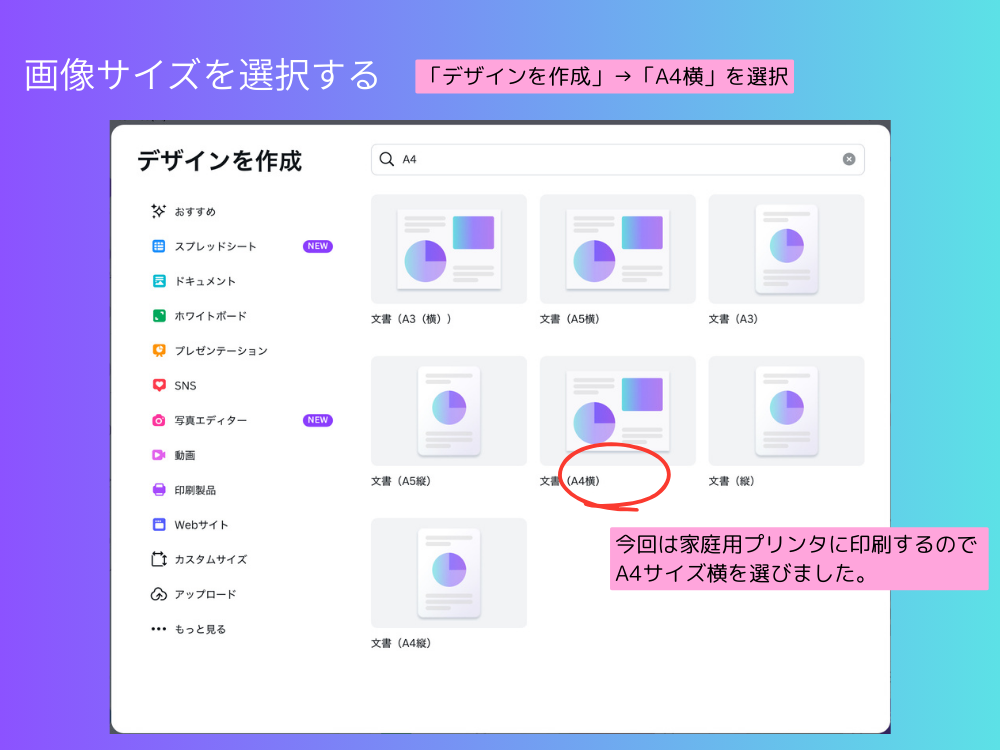Select the アップロード cloud icon

click(x=158, y=593)
